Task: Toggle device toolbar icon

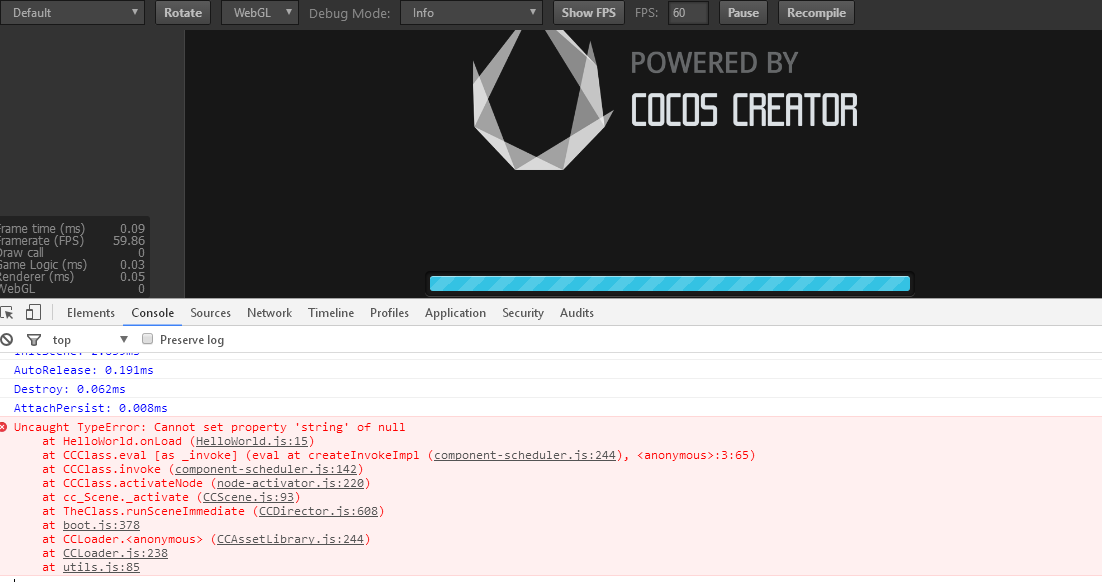Action: pos(33,312)
